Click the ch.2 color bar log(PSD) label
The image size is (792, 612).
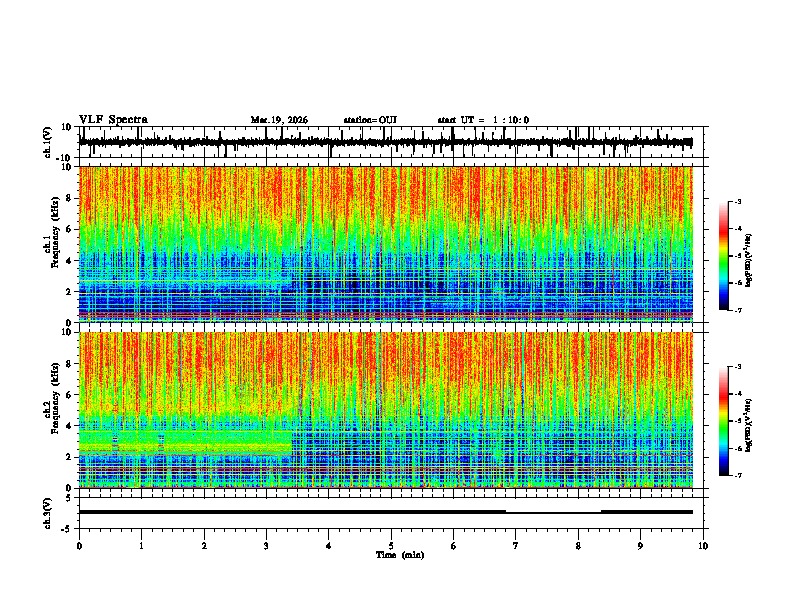click(x=749, y=425)
